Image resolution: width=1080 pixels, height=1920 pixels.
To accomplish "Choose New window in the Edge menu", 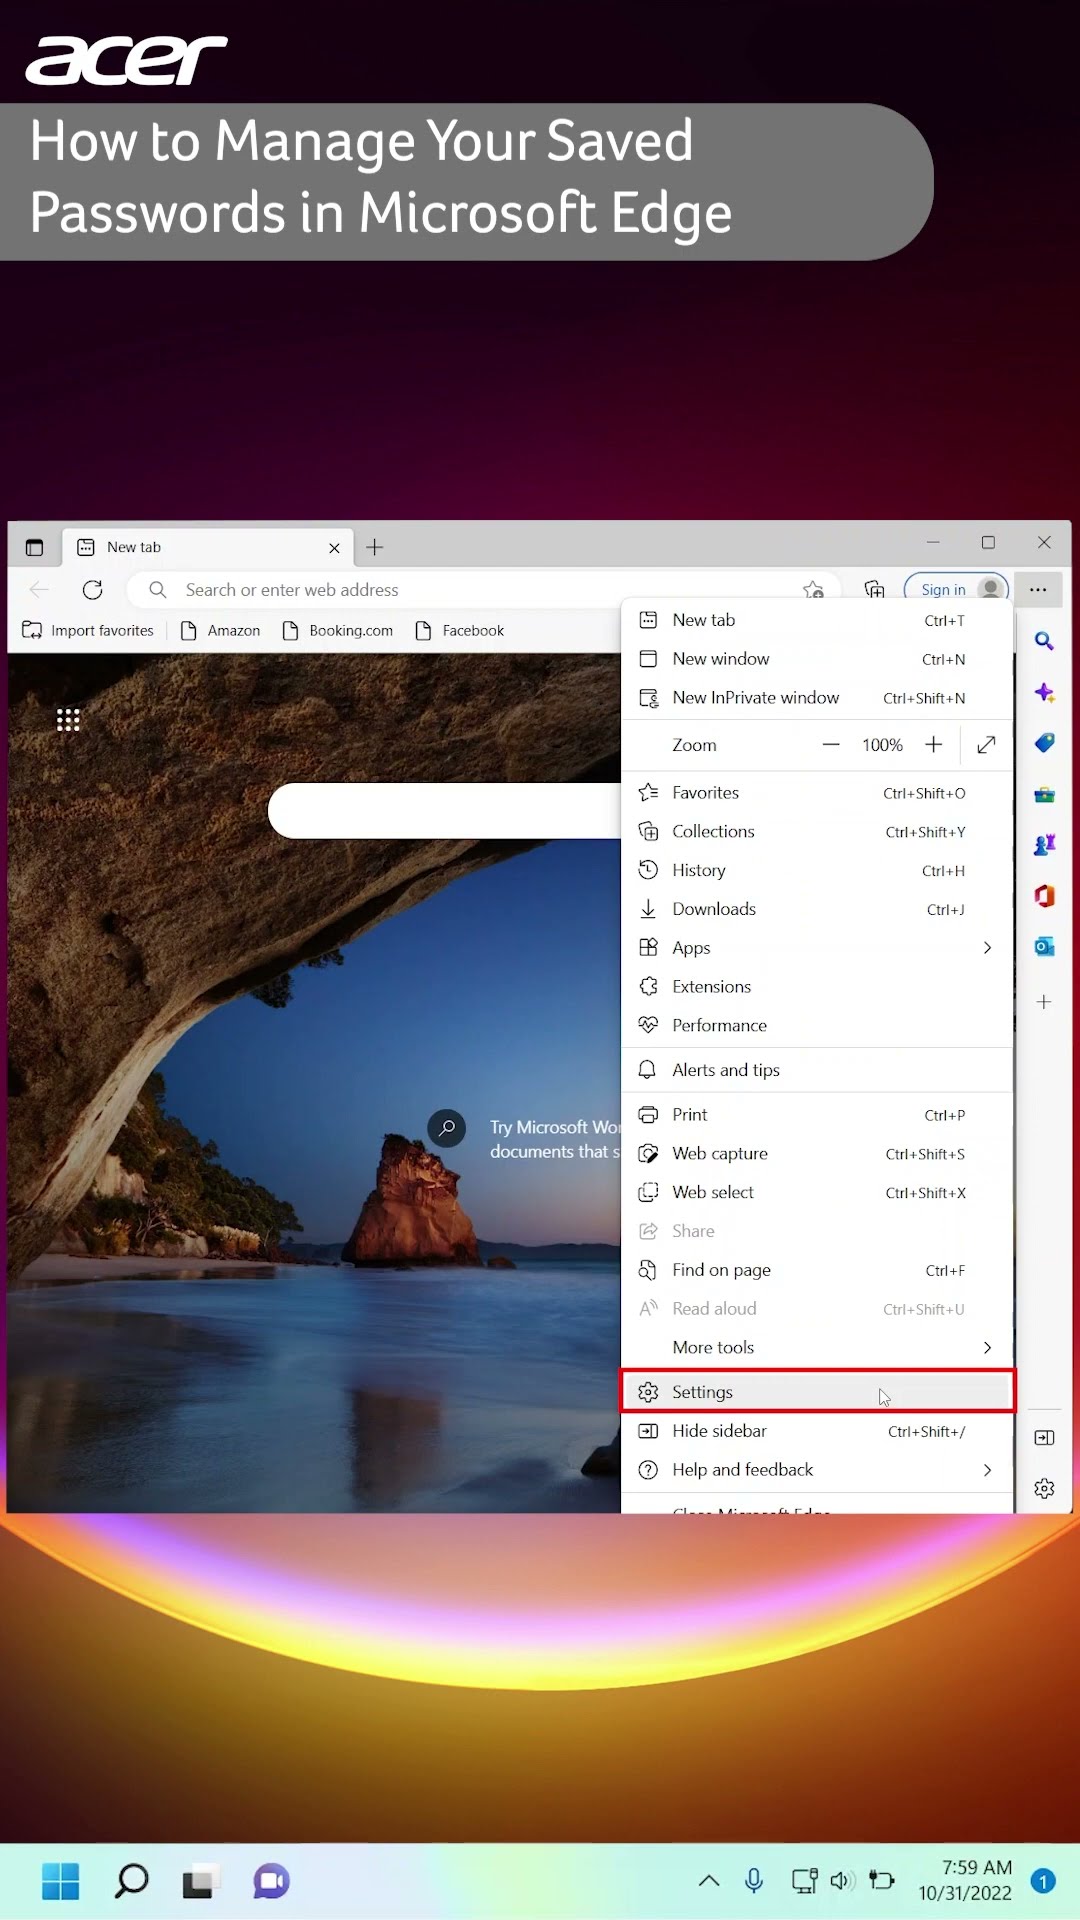I will tap(817, 659).
